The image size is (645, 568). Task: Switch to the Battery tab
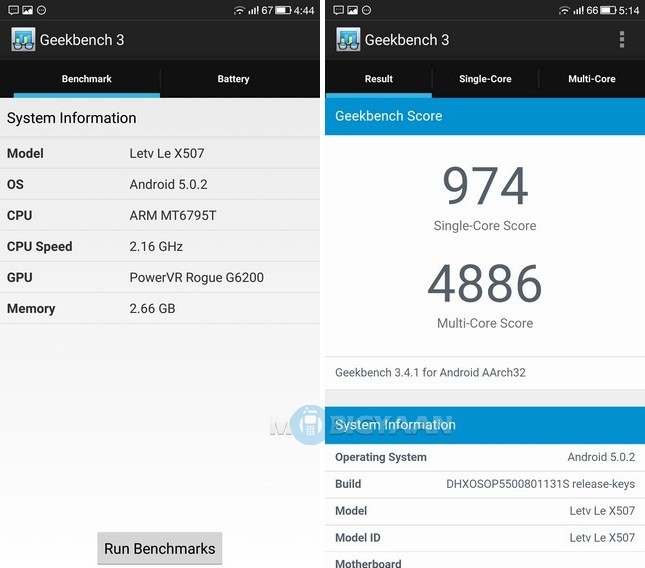pos(233,79)
